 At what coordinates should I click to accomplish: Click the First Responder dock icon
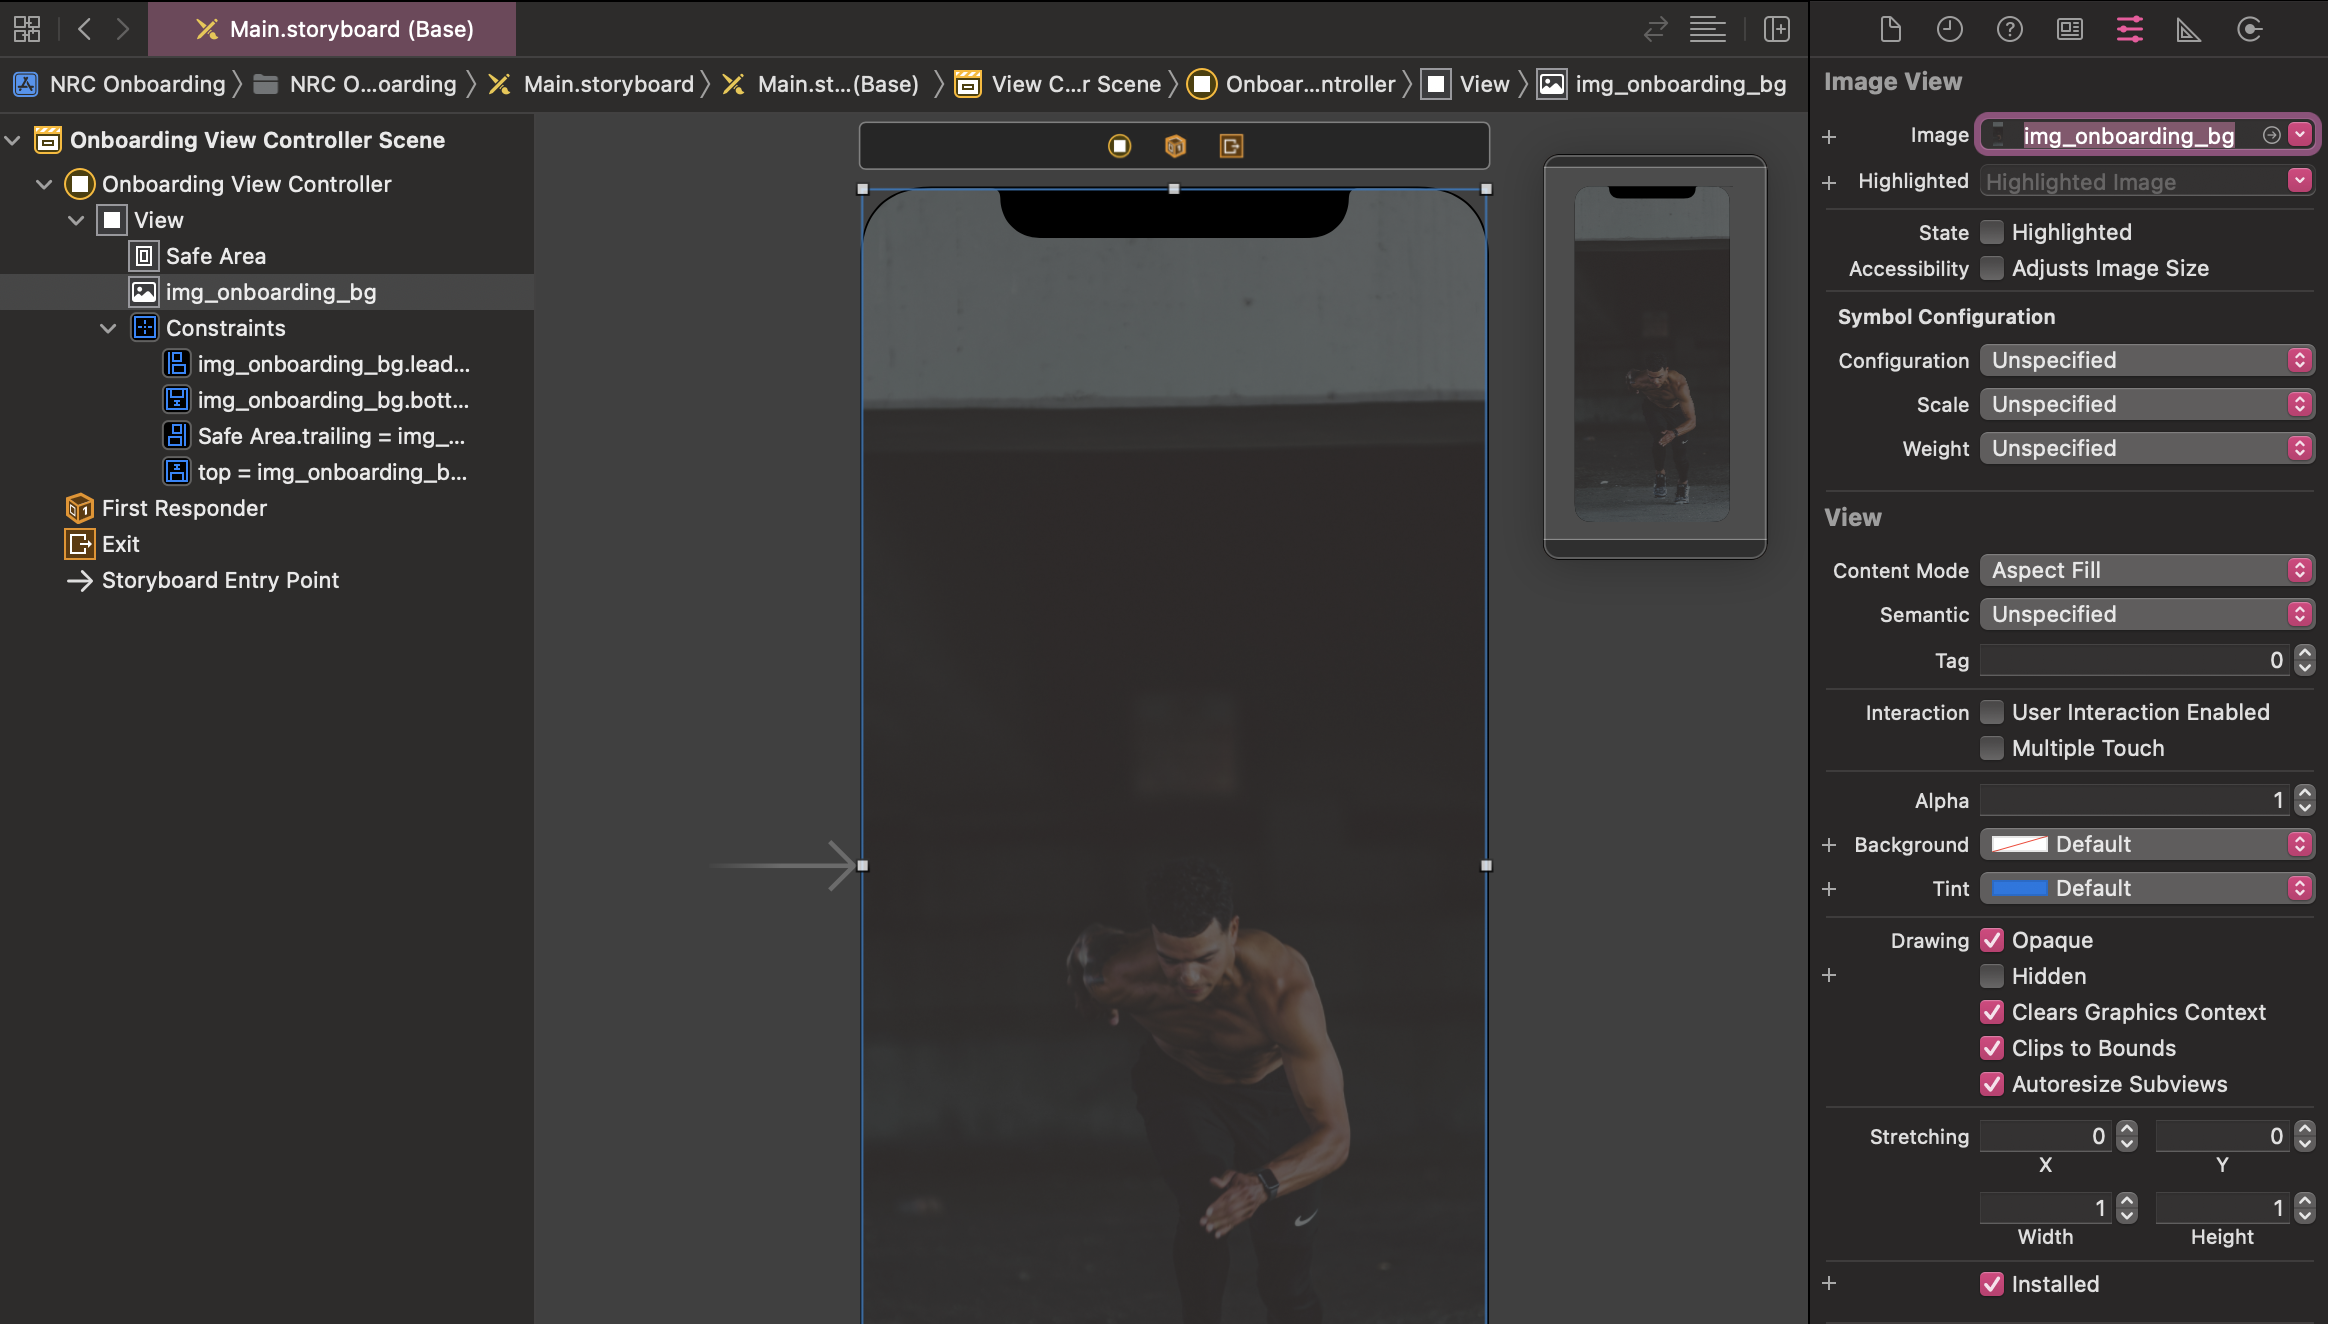[x=1175, y=147]
